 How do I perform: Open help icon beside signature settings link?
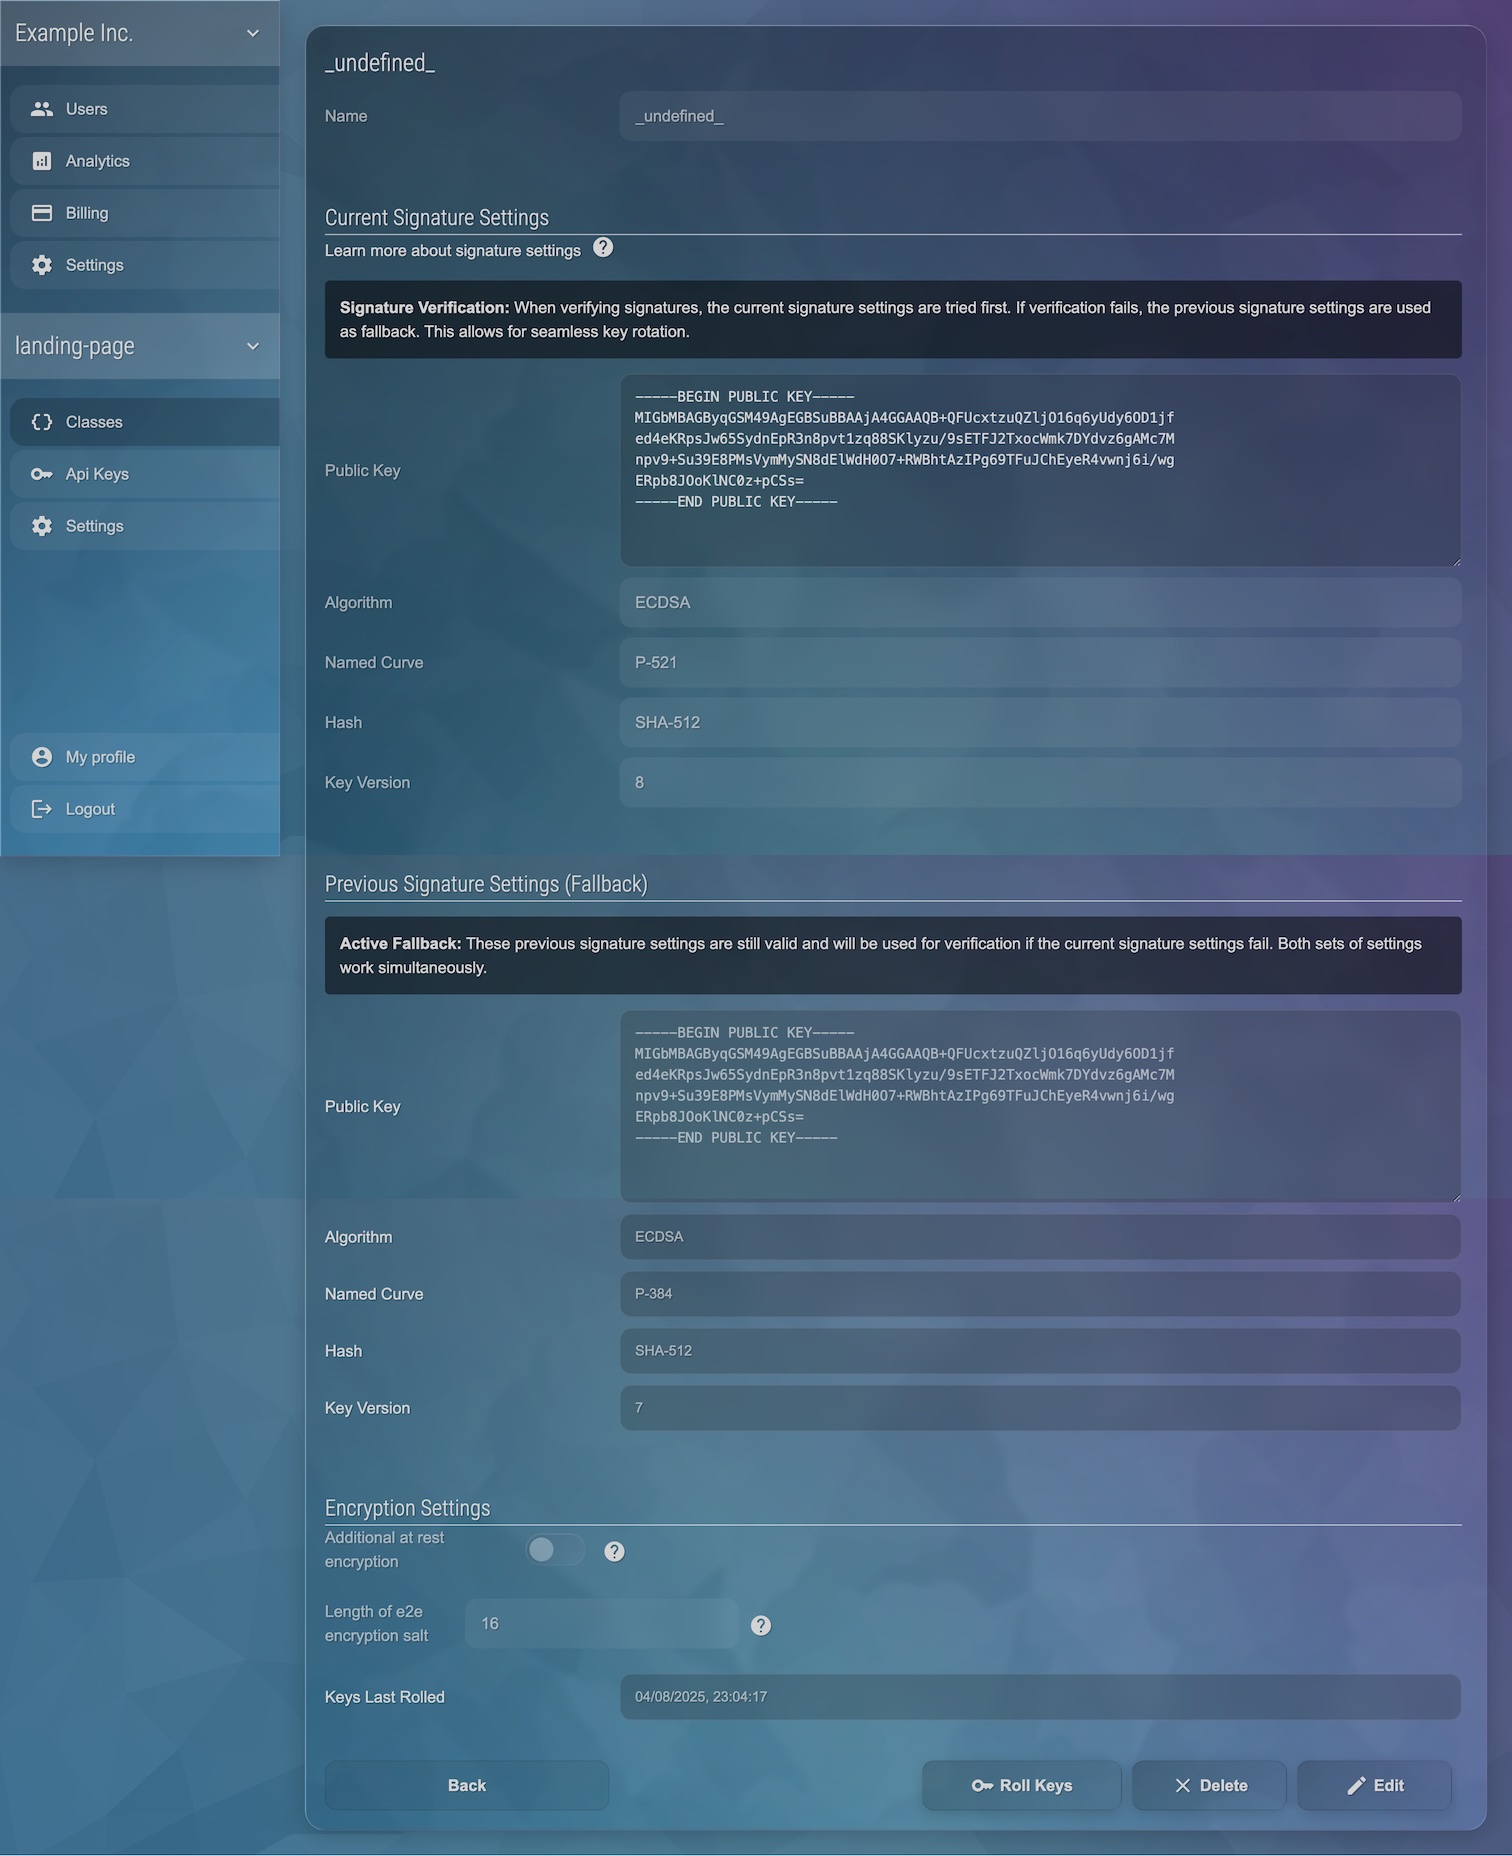pos(603,248)
